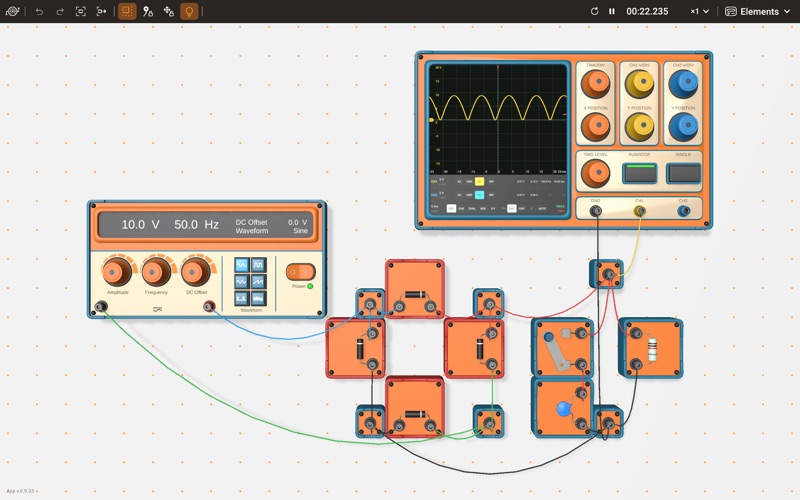Select the sine waveform button
Screen dimensions: 800x500
(x=242, y=265)
